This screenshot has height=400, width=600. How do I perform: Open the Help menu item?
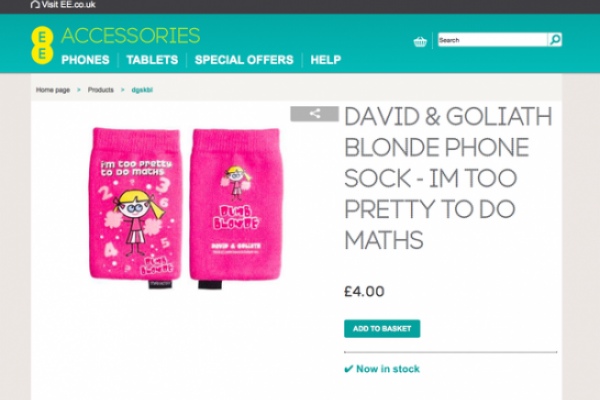coord(326,60)
